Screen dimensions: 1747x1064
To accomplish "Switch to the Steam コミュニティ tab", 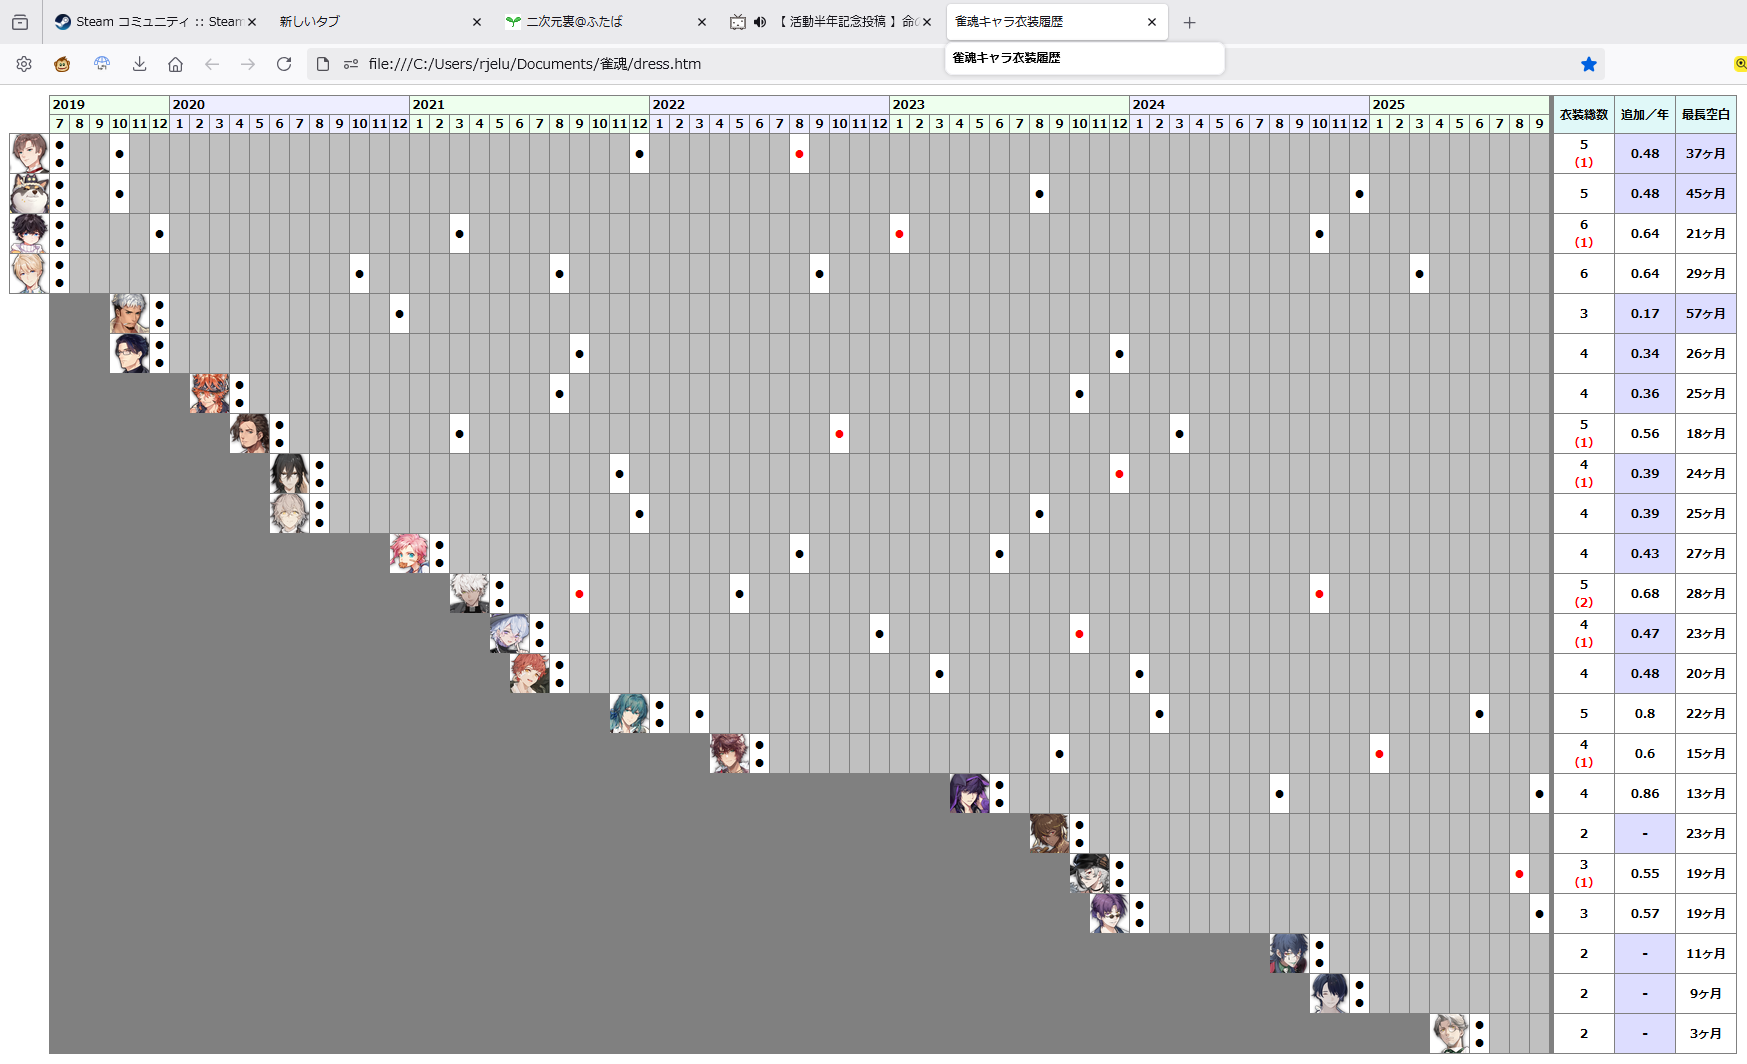I will [148, 22].
